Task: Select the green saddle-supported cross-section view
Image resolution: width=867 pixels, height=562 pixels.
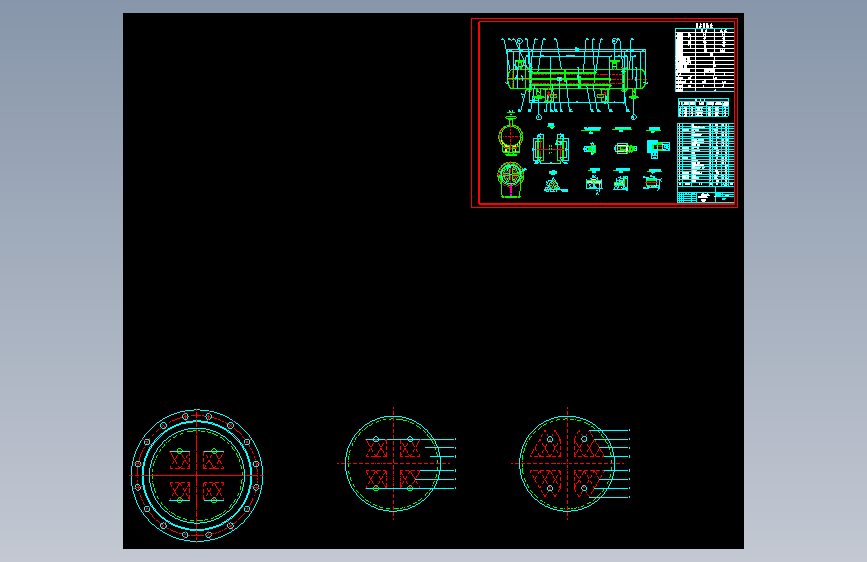Action: [510, 134]
